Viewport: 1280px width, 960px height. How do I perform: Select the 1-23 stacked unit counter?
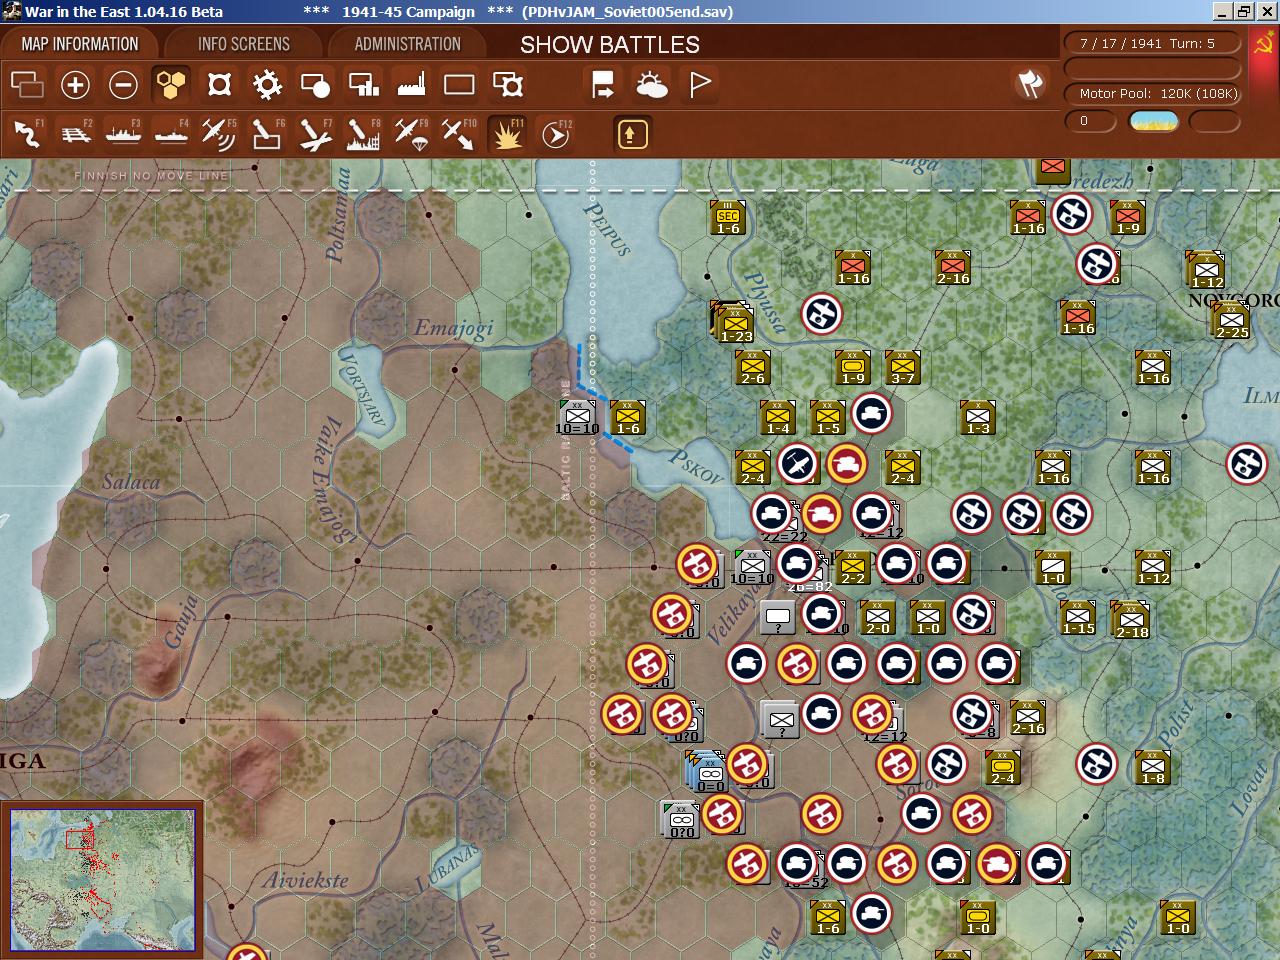(735, 322)
